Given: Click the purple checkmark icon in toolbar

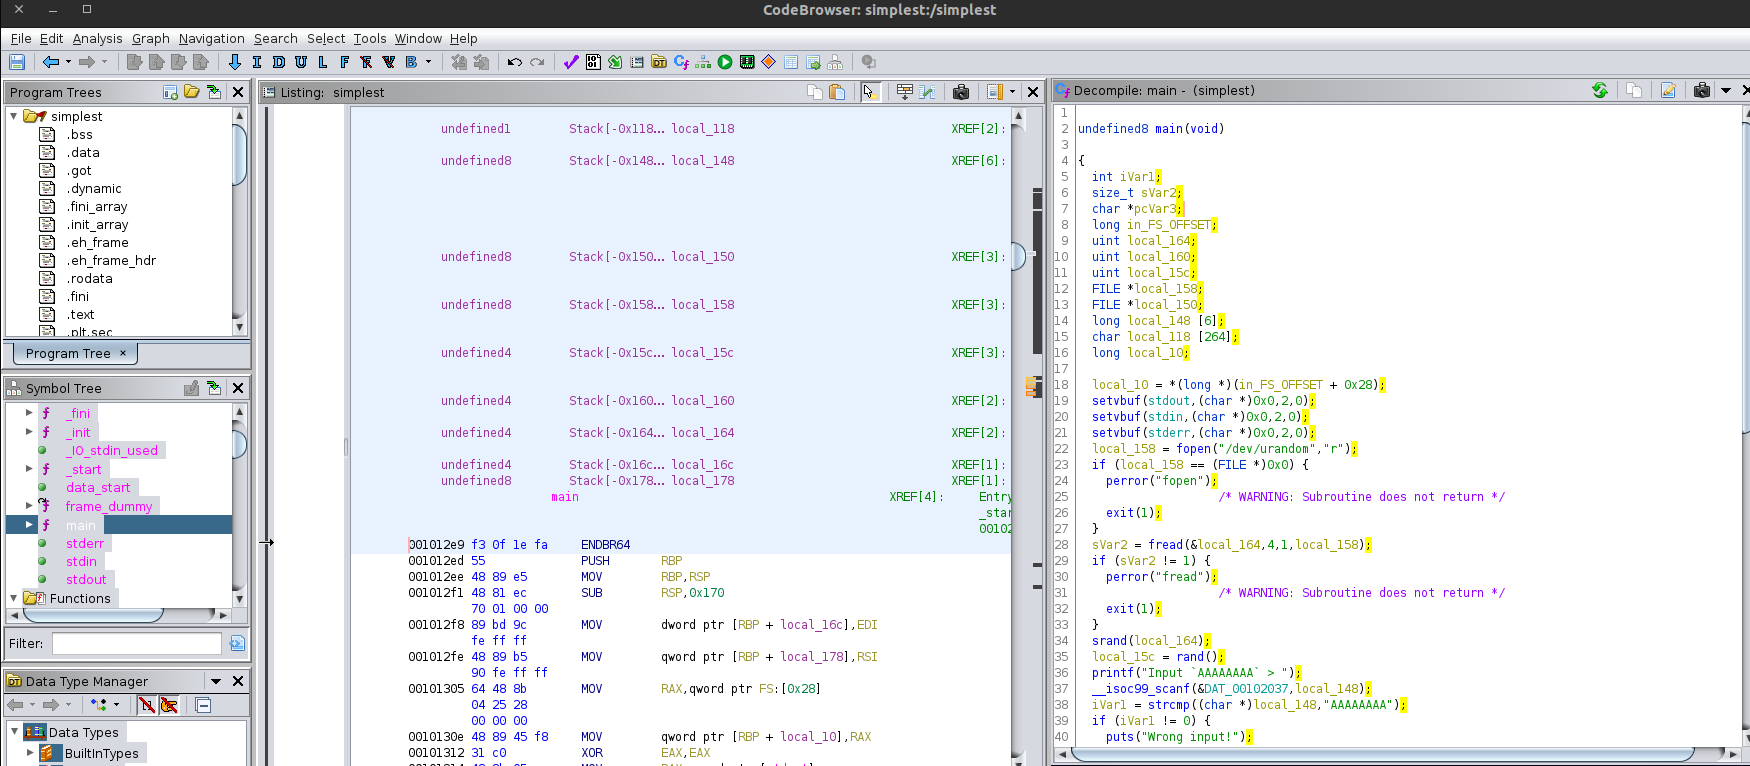Looking at the screenshot, I should coord(571,62).
